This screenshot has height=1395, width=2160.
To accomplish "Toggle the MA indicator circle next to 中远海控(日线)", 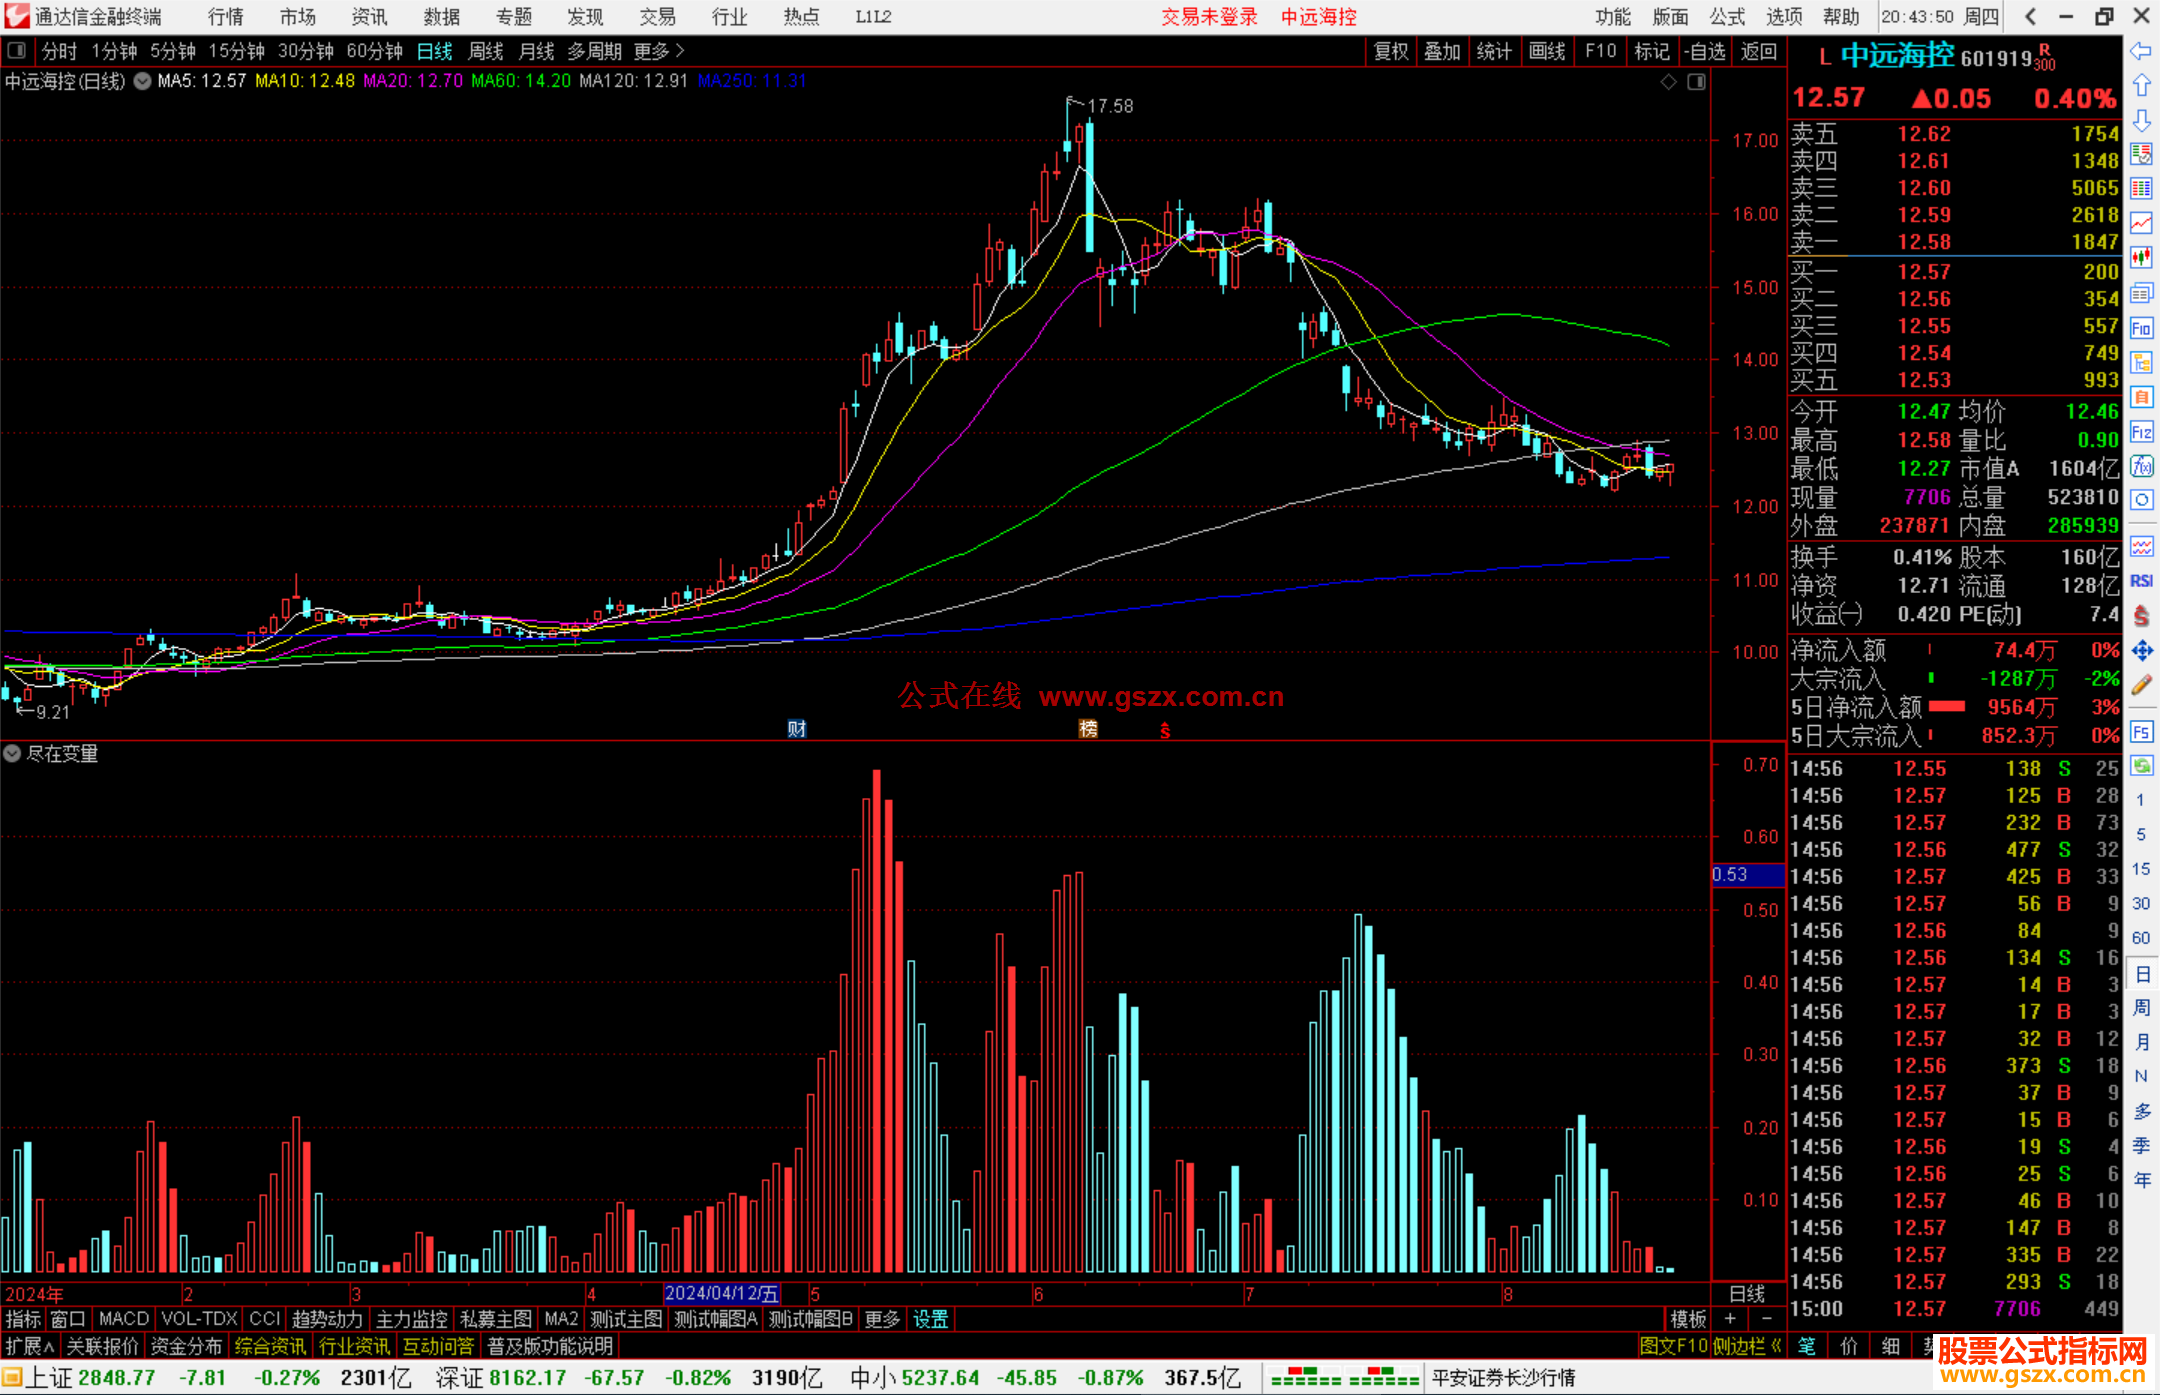I will (143, 81).
